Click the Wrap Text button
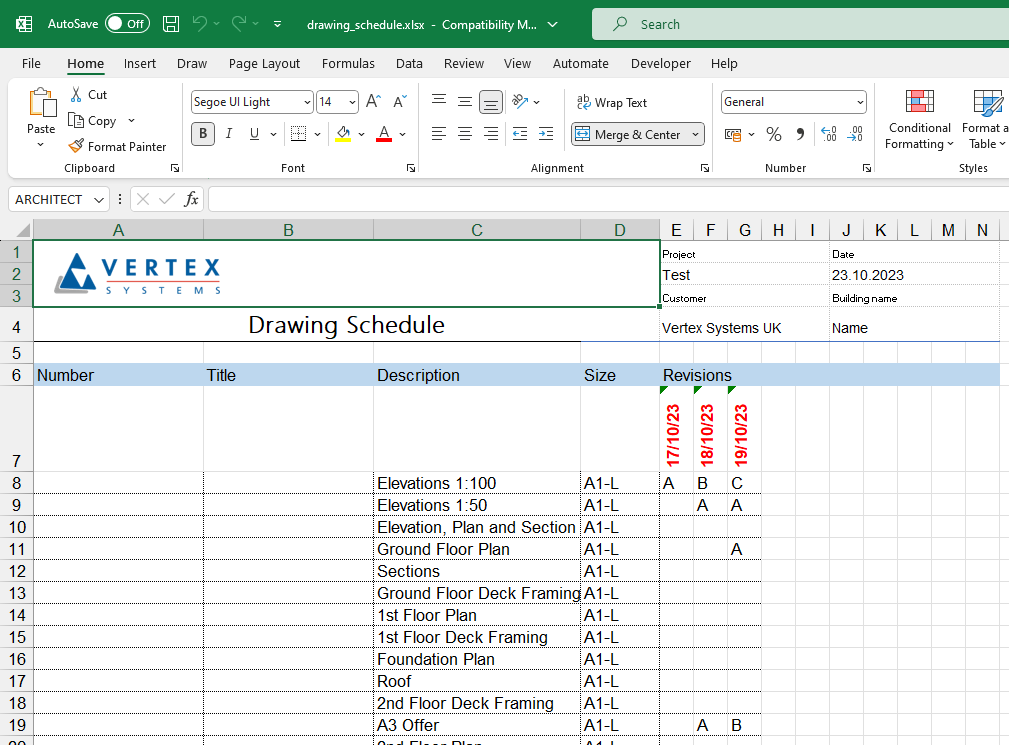1009x745 pixels. (612, 102)
